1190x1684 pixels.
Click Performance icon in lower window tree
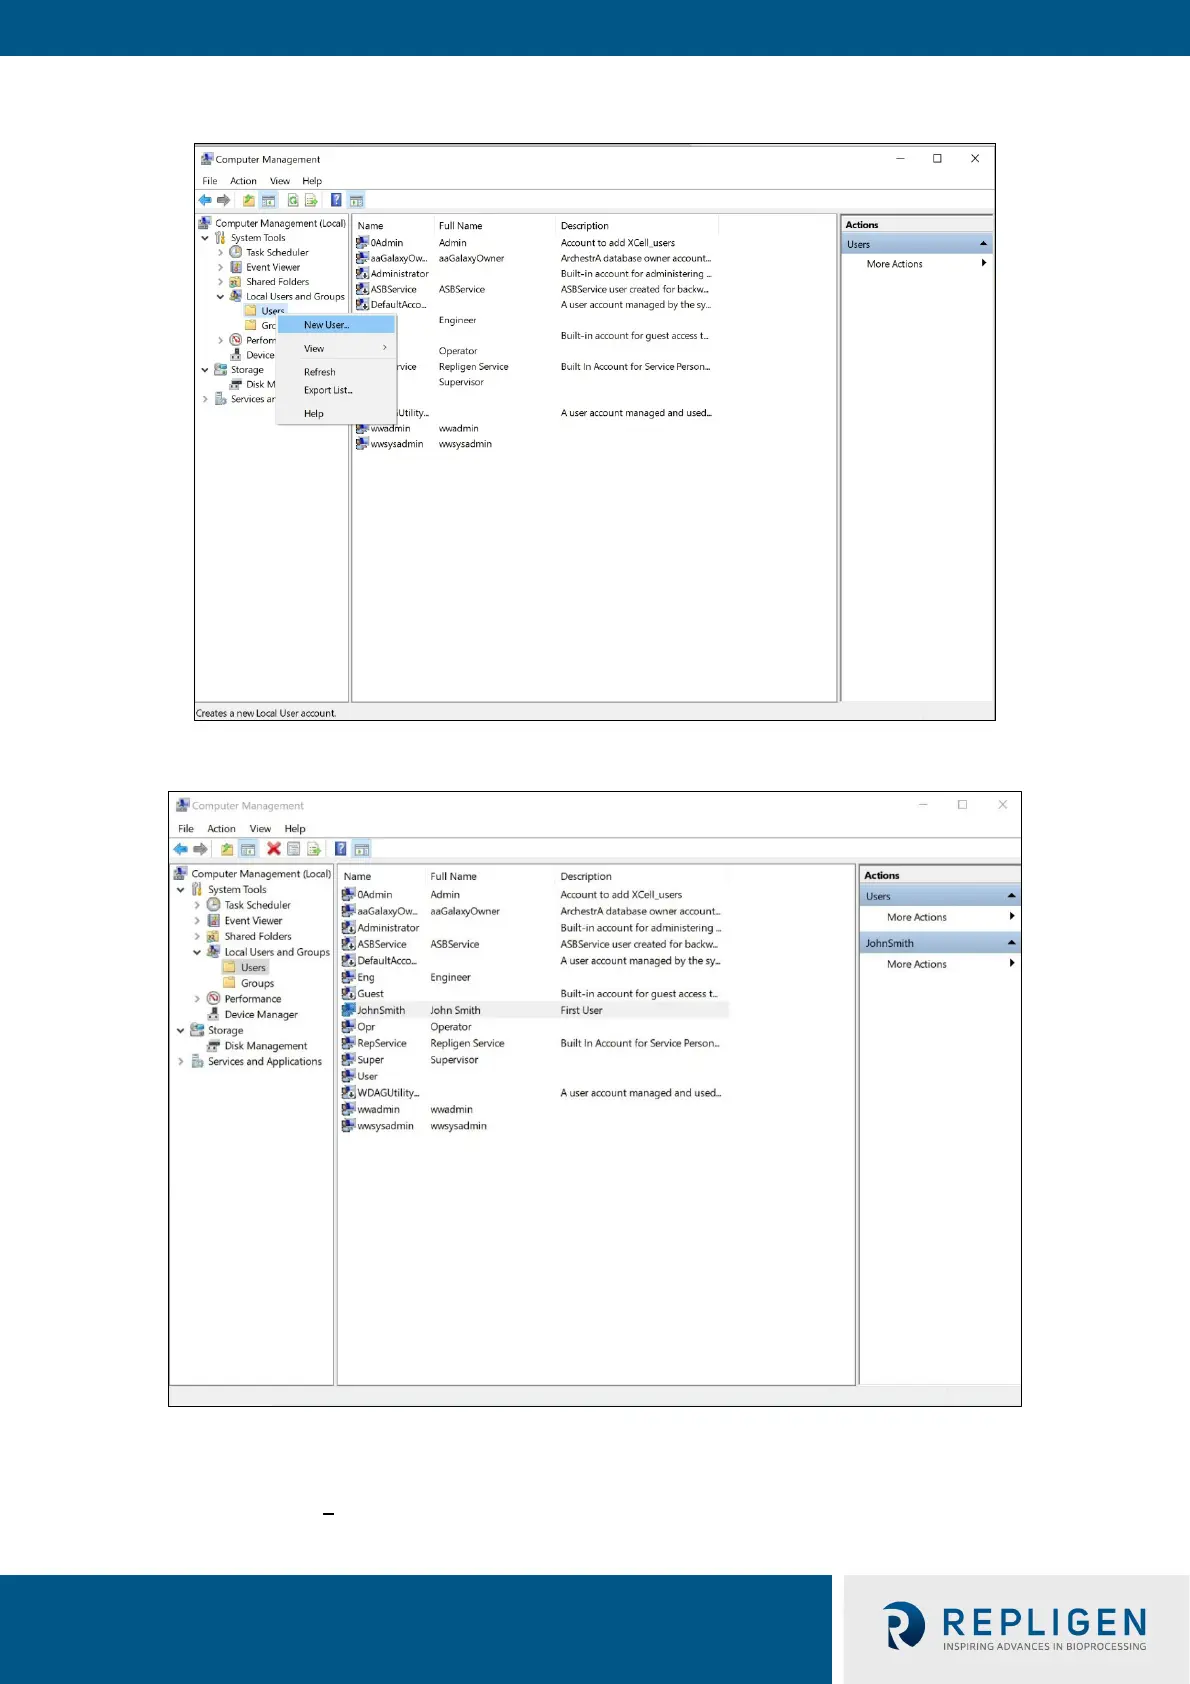pos(213,999)
